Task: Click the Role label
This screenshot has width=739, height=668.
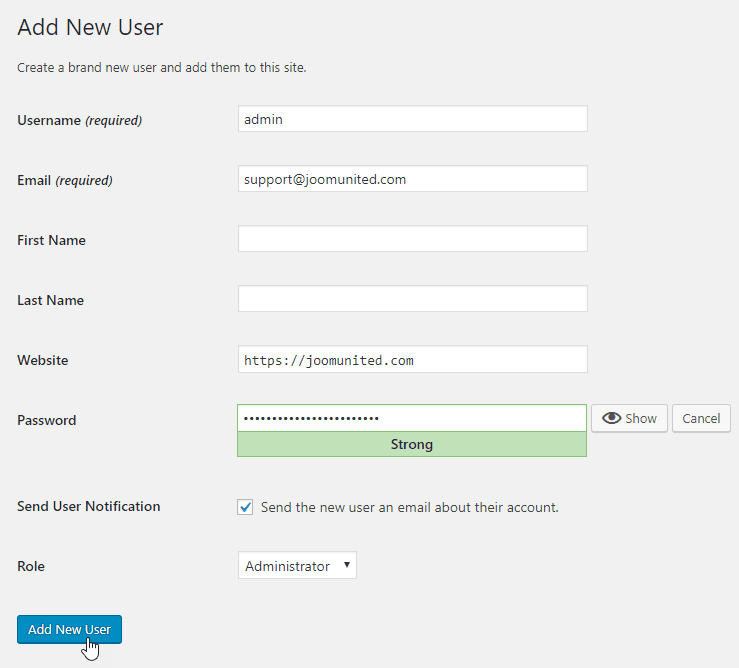Action: click(x=31, y=566)
